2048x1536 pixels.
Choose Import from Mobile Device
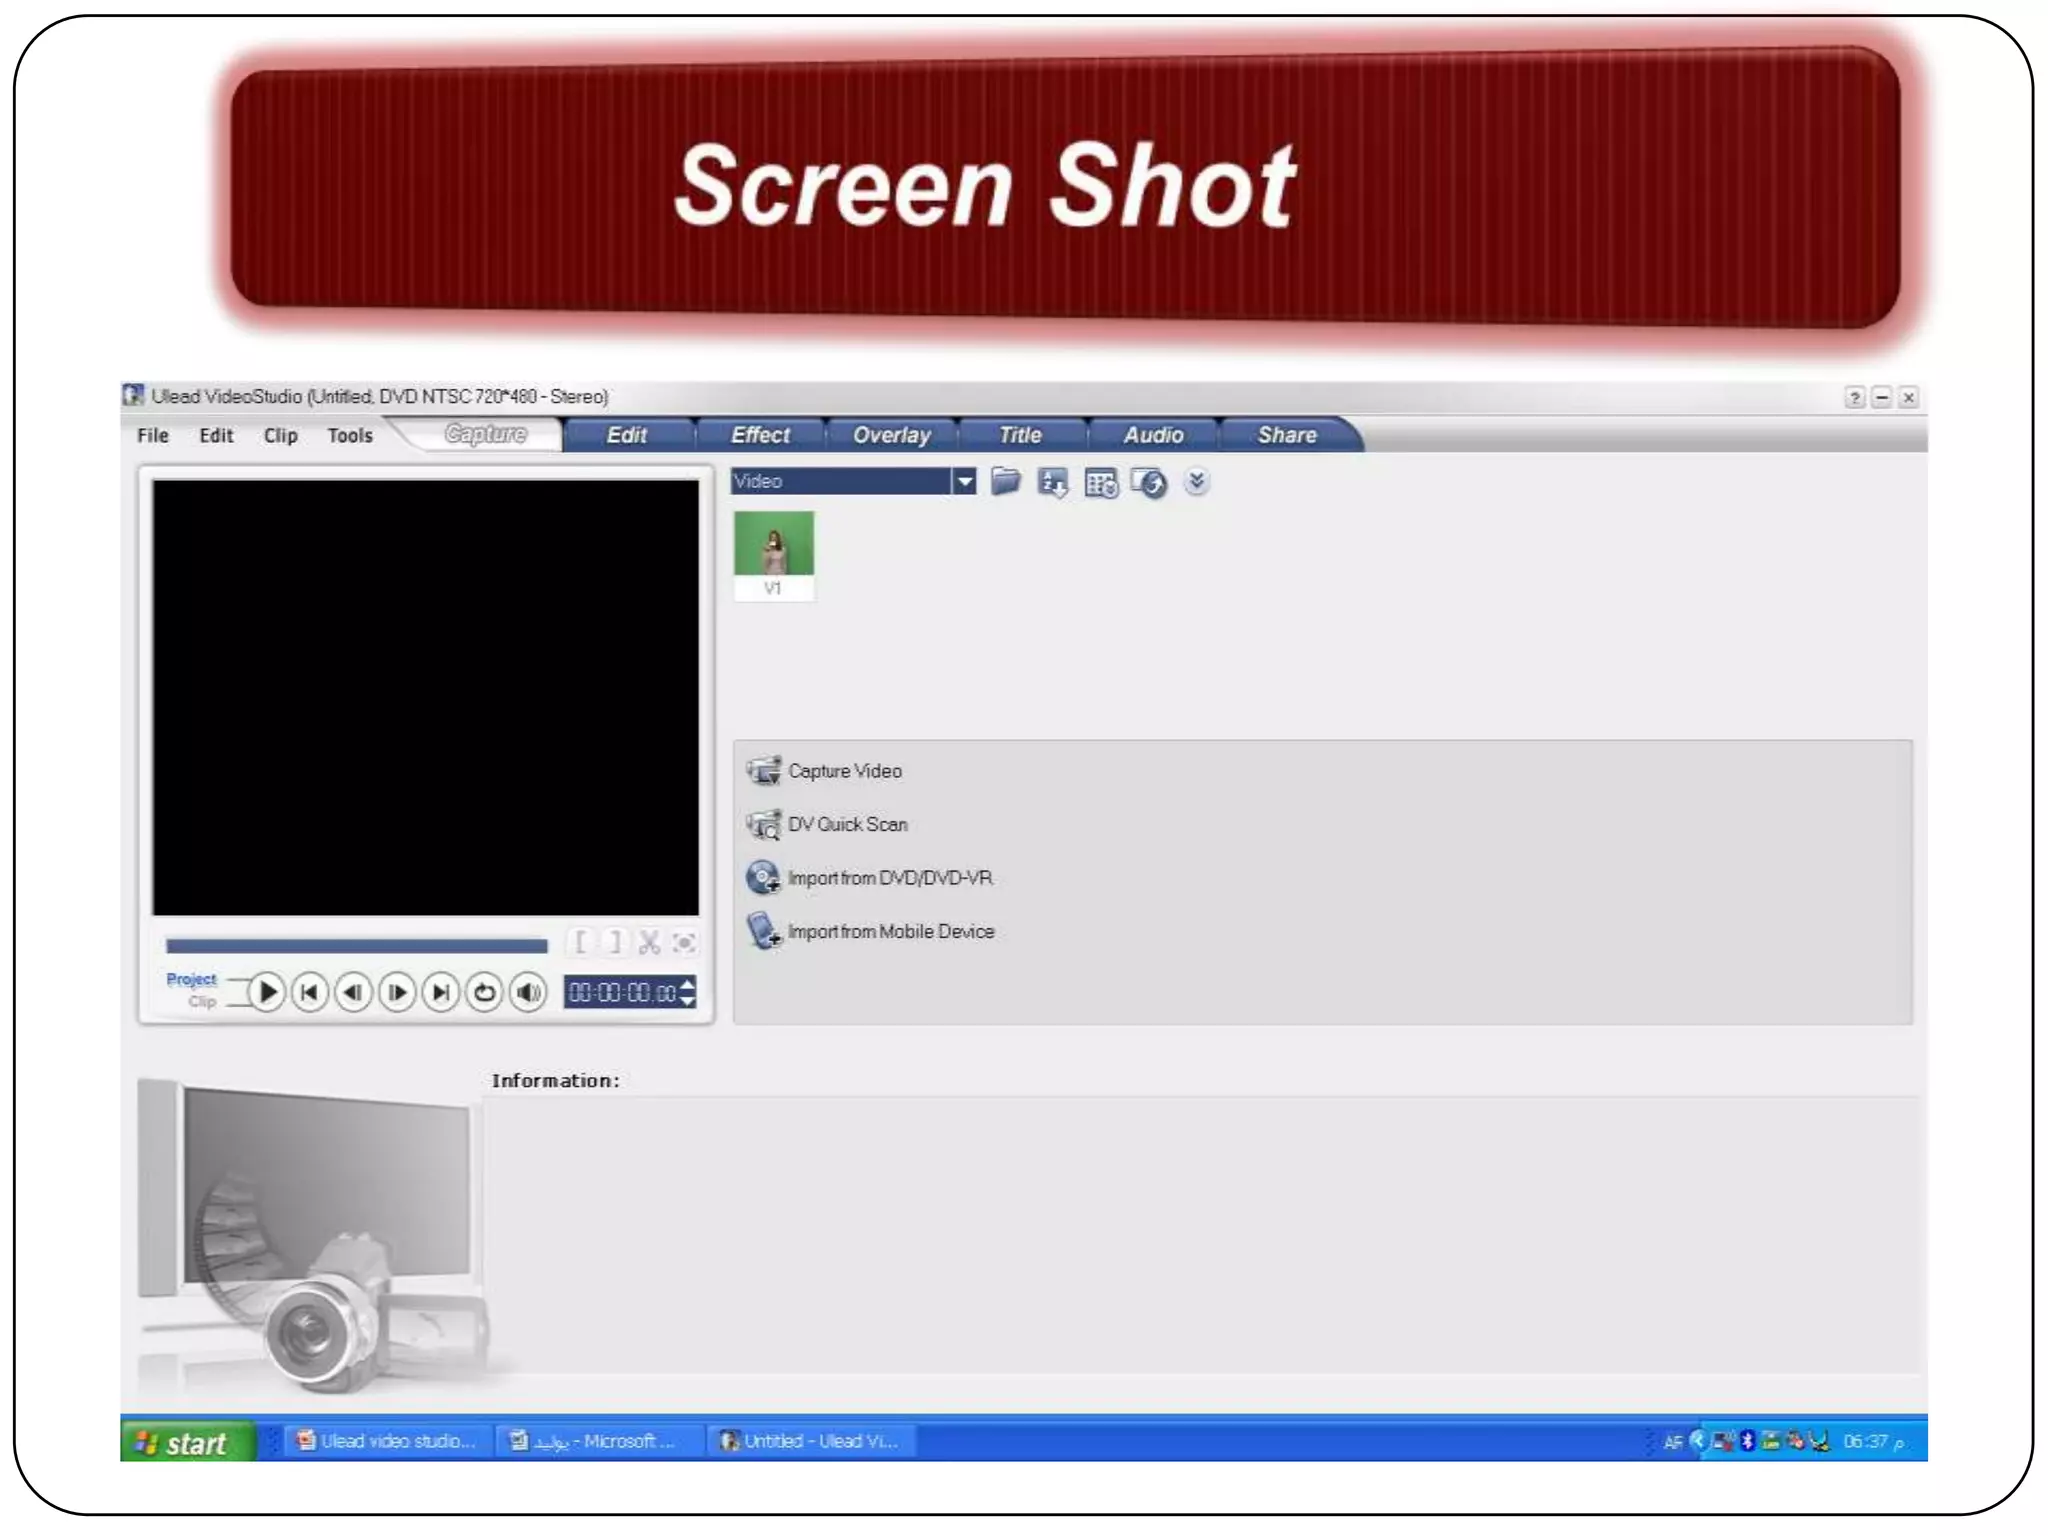(891, 931)
